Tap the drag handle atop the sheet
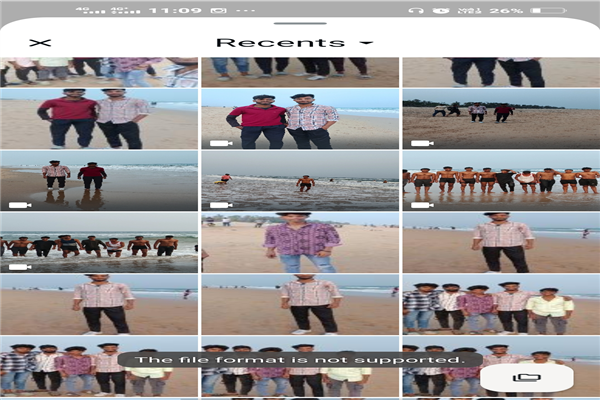 point(299,22)
